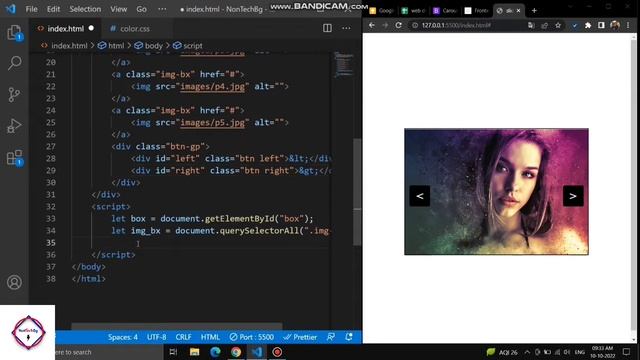Open File menu in VS Code
This screenshot has height=360, width=640.
[x=31, y=9]
